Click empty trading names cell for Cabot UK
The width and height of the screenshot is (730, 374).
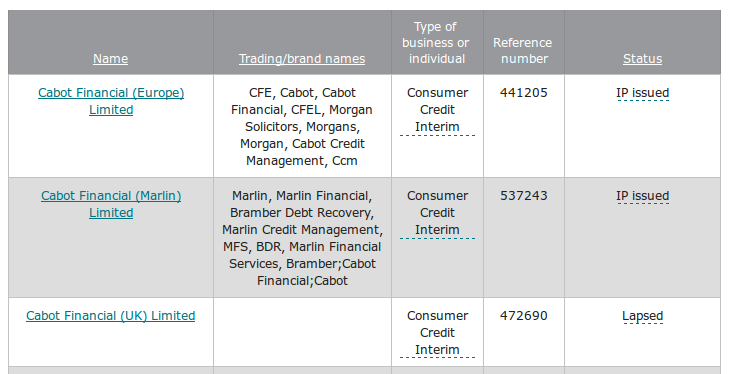pyautogui.click(x=302, y=332)
